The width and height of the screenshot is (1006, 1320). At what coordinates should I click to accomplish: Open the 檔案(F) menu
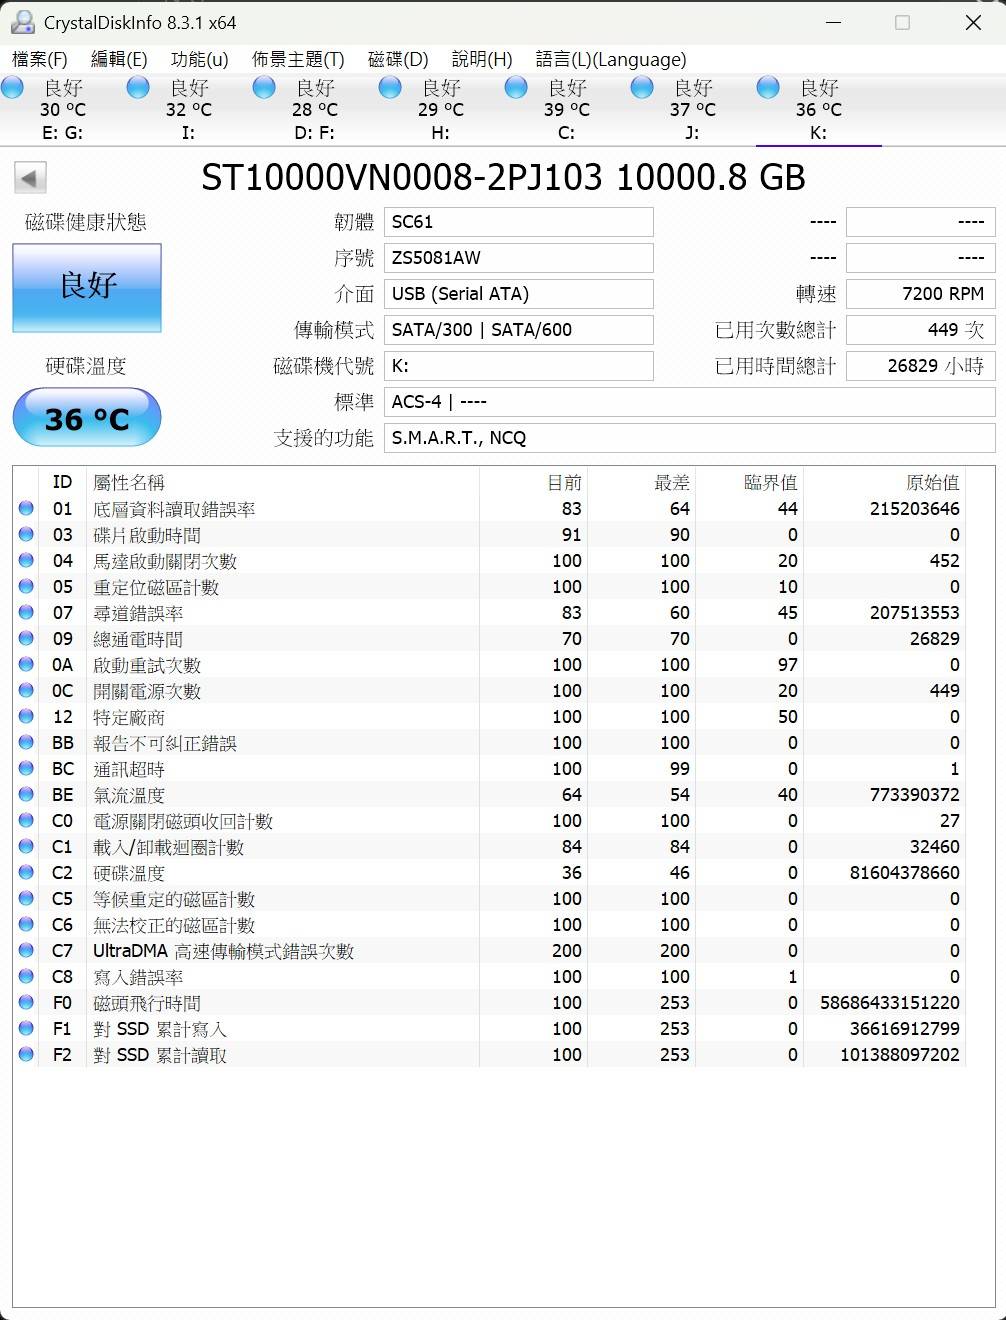pyautogui.click(x=40, y=59)
